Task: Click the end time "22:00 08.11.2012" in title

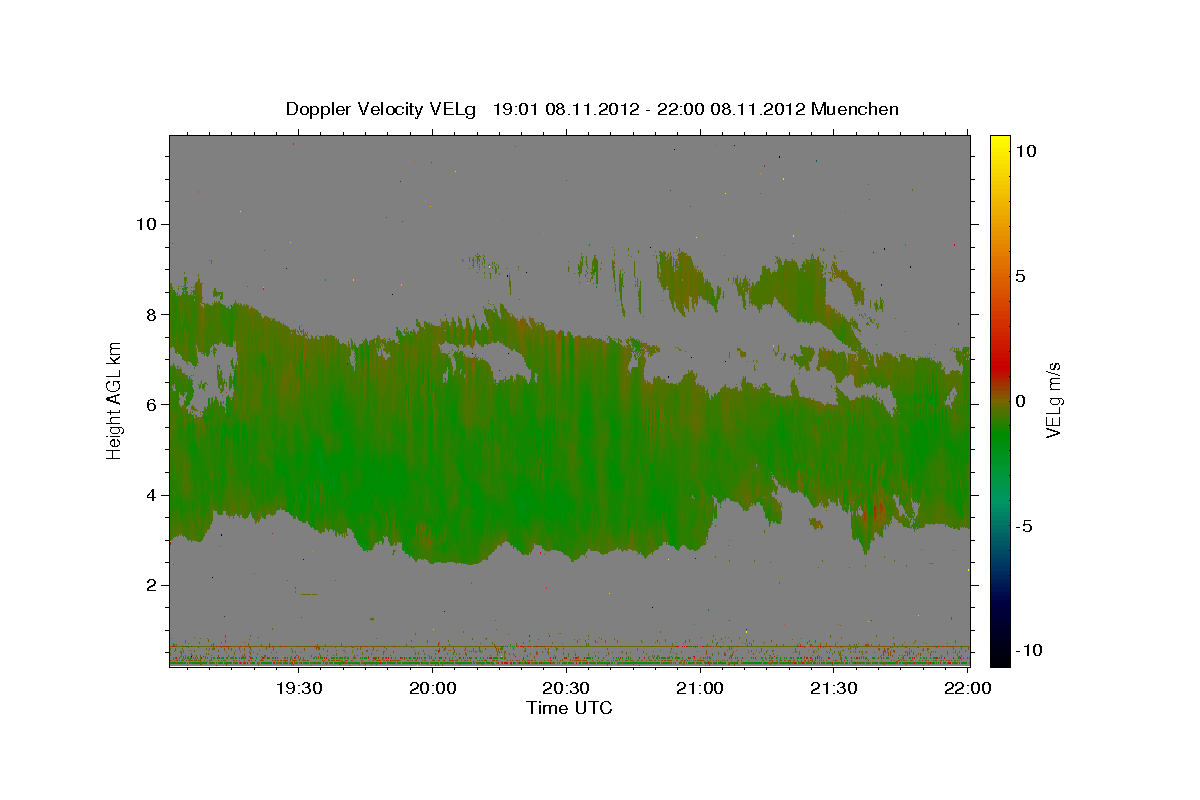Action: (733, 109)
